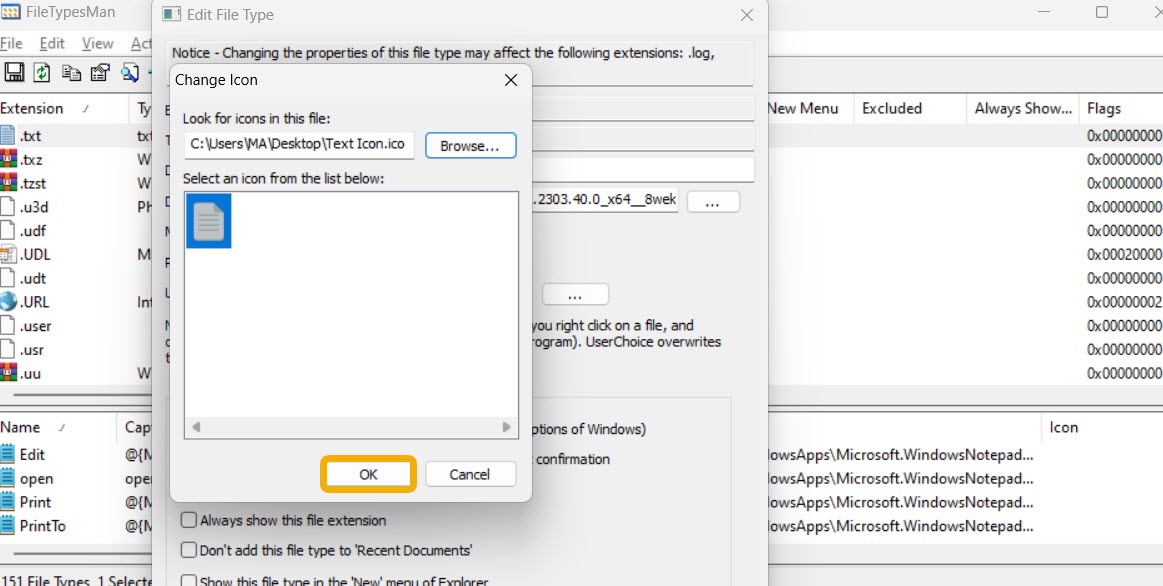The height and width of the screenshot is (586, 1163).
Task: Enable 'Show this file type in the New menu'
Action: (x=188, y=580)
